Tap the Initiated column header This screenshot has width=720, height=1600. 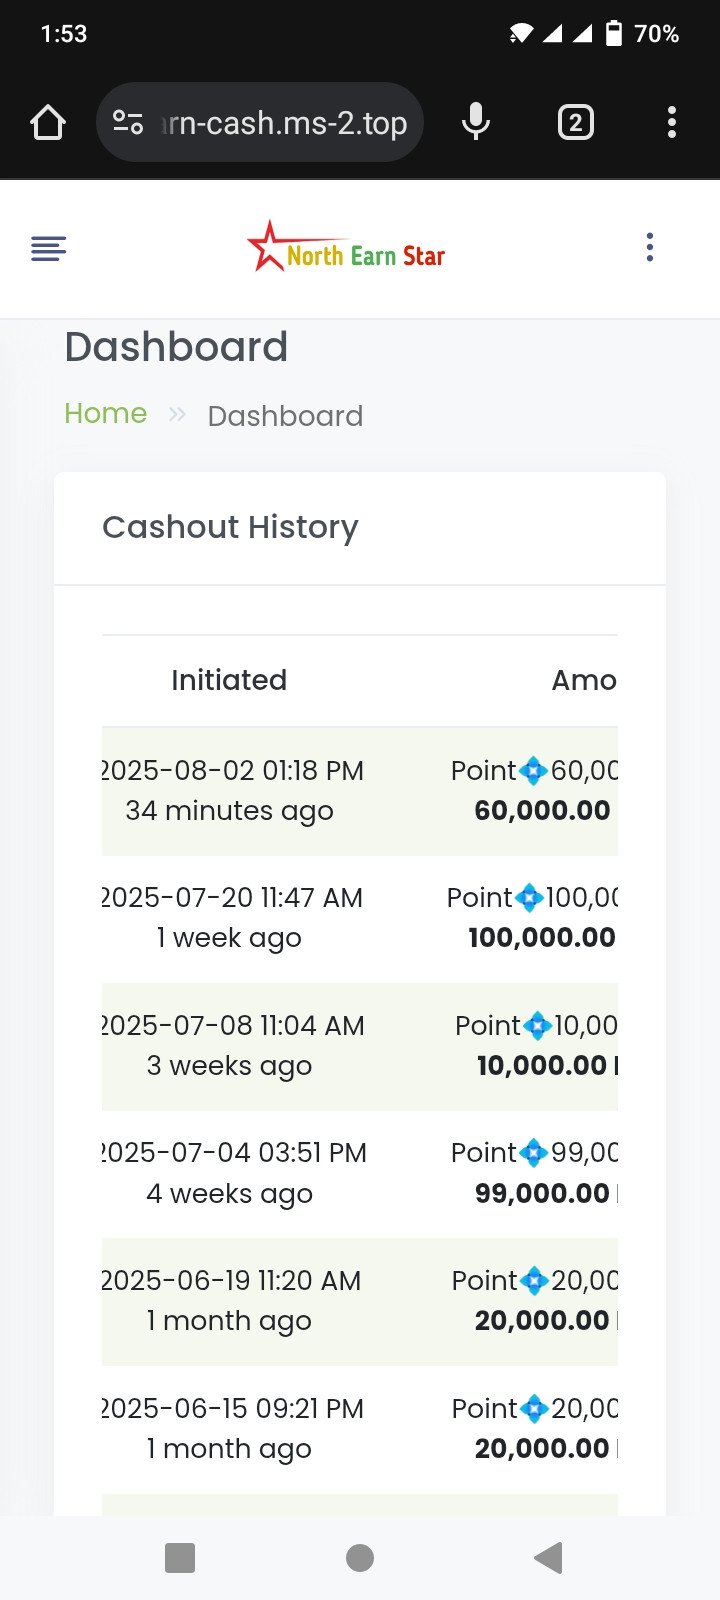(229, 680)
